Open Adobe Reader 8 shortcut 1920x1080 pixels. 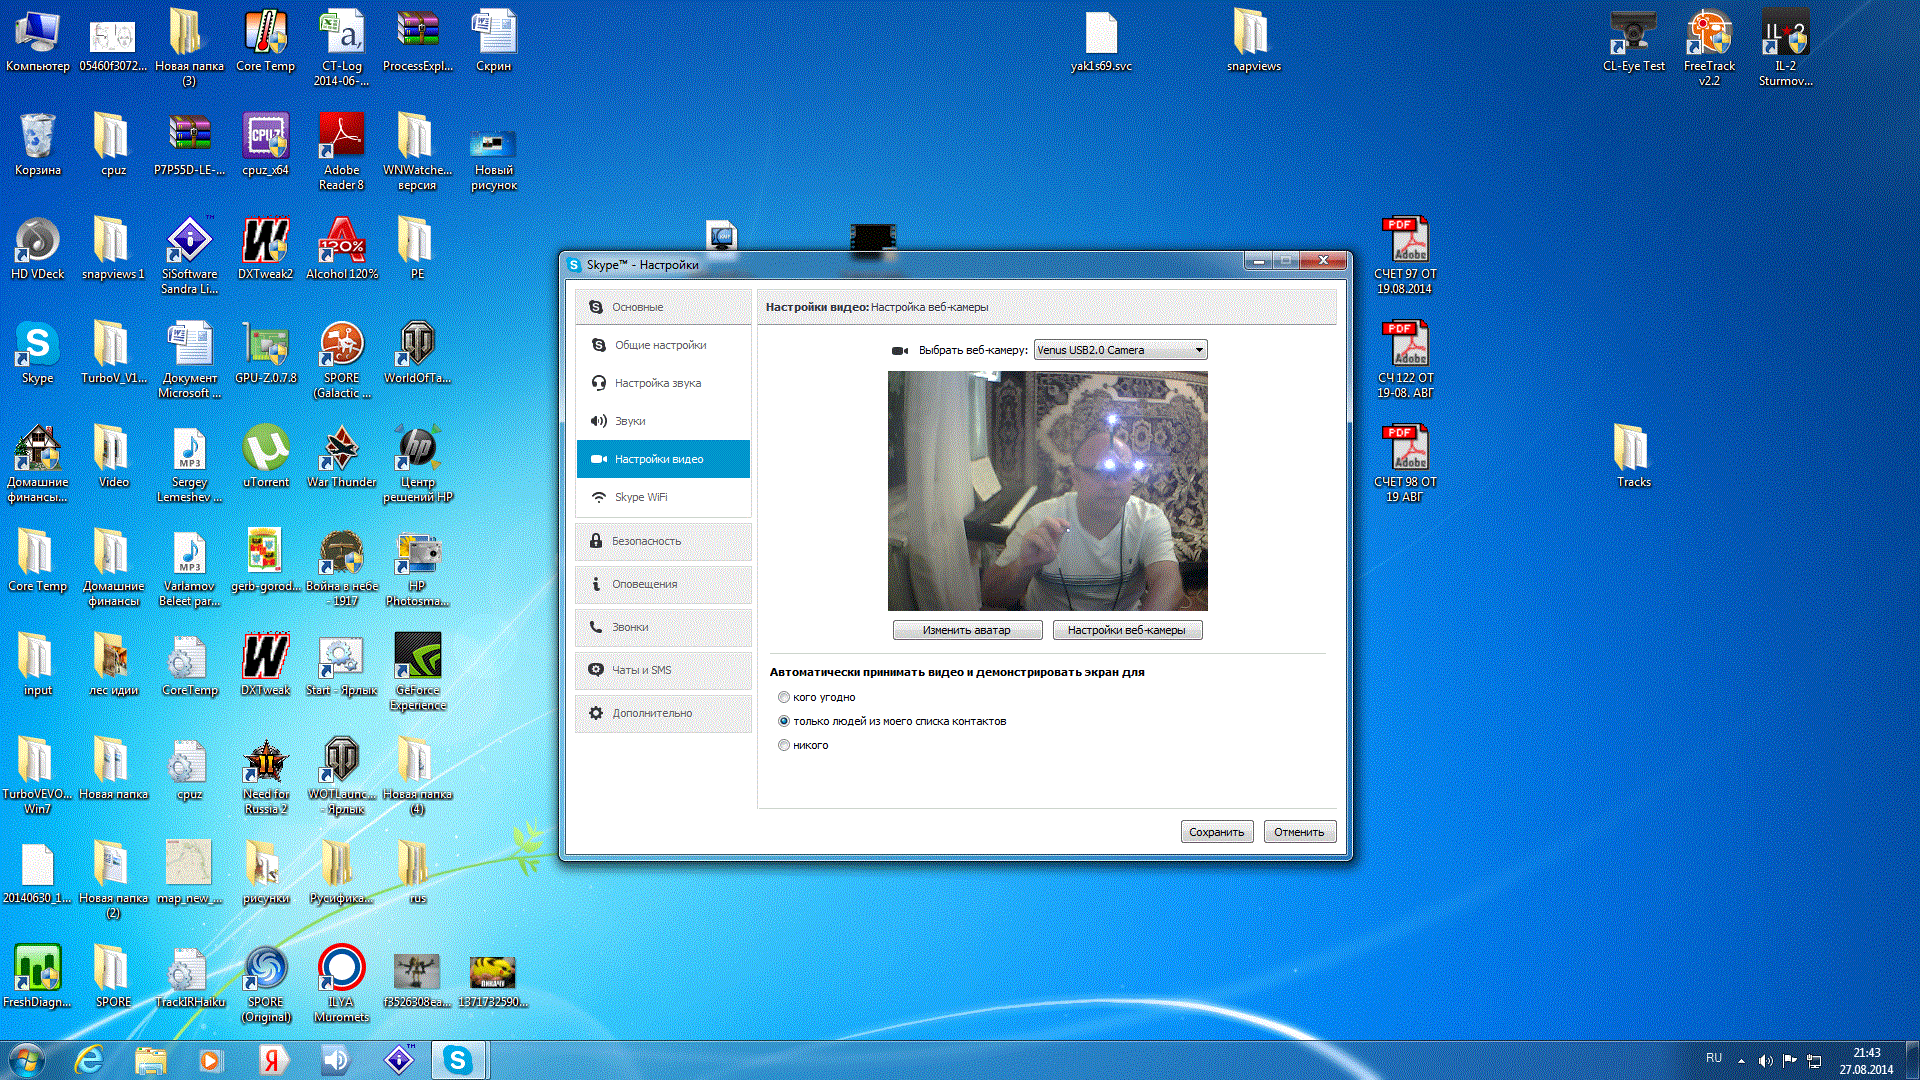341,152
